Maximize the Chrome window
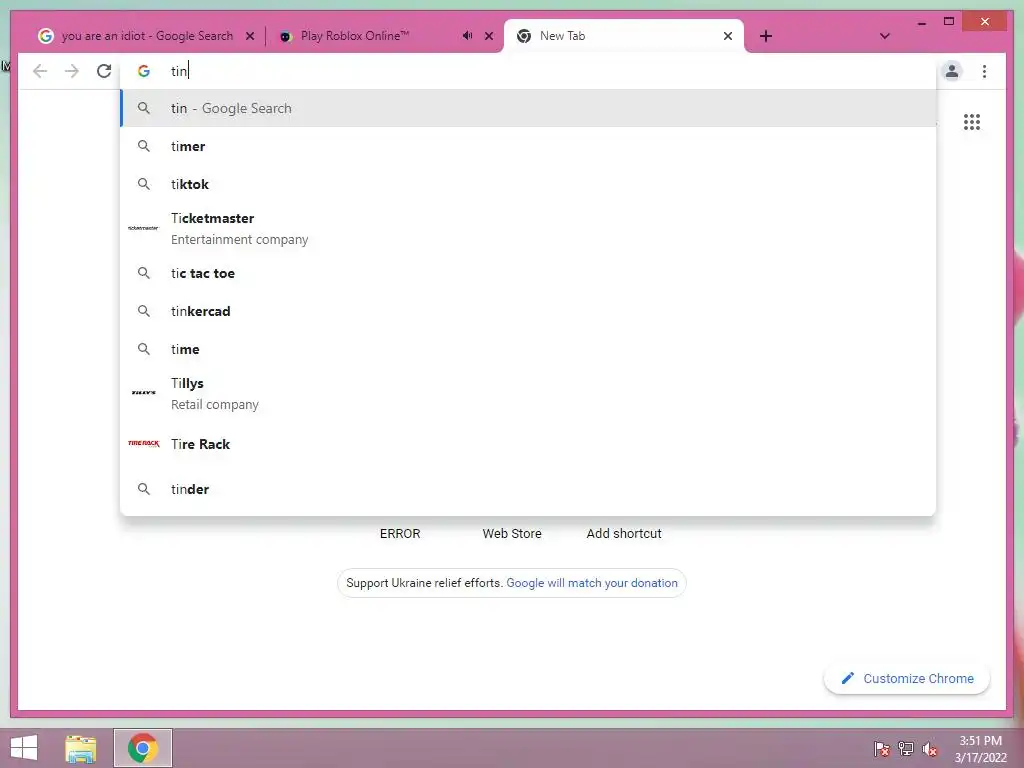The width and height of the screenshot is (1024, 768). [x=949, y=22]
